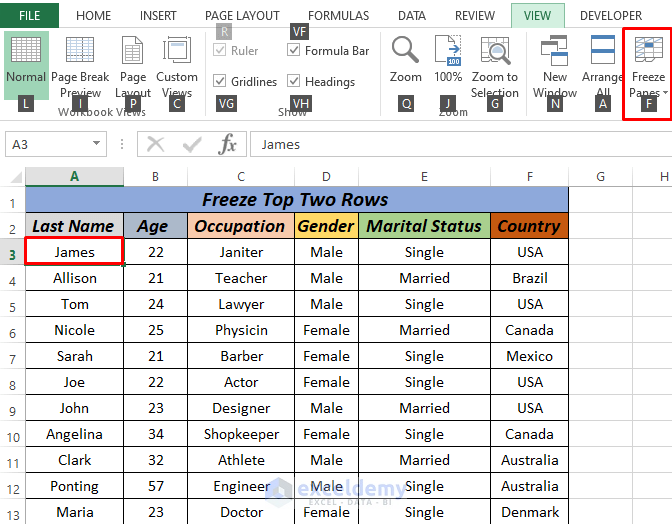Screen dimensions: 672x524
Task: Click the Zoom magnifier icon
Action: point(405,50)
